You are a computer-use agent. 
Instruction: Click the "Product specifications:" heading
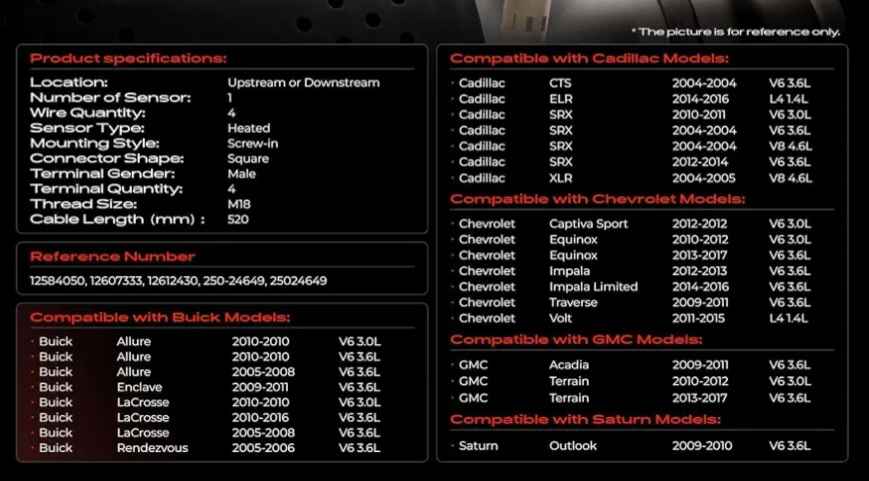pos(128,59)
